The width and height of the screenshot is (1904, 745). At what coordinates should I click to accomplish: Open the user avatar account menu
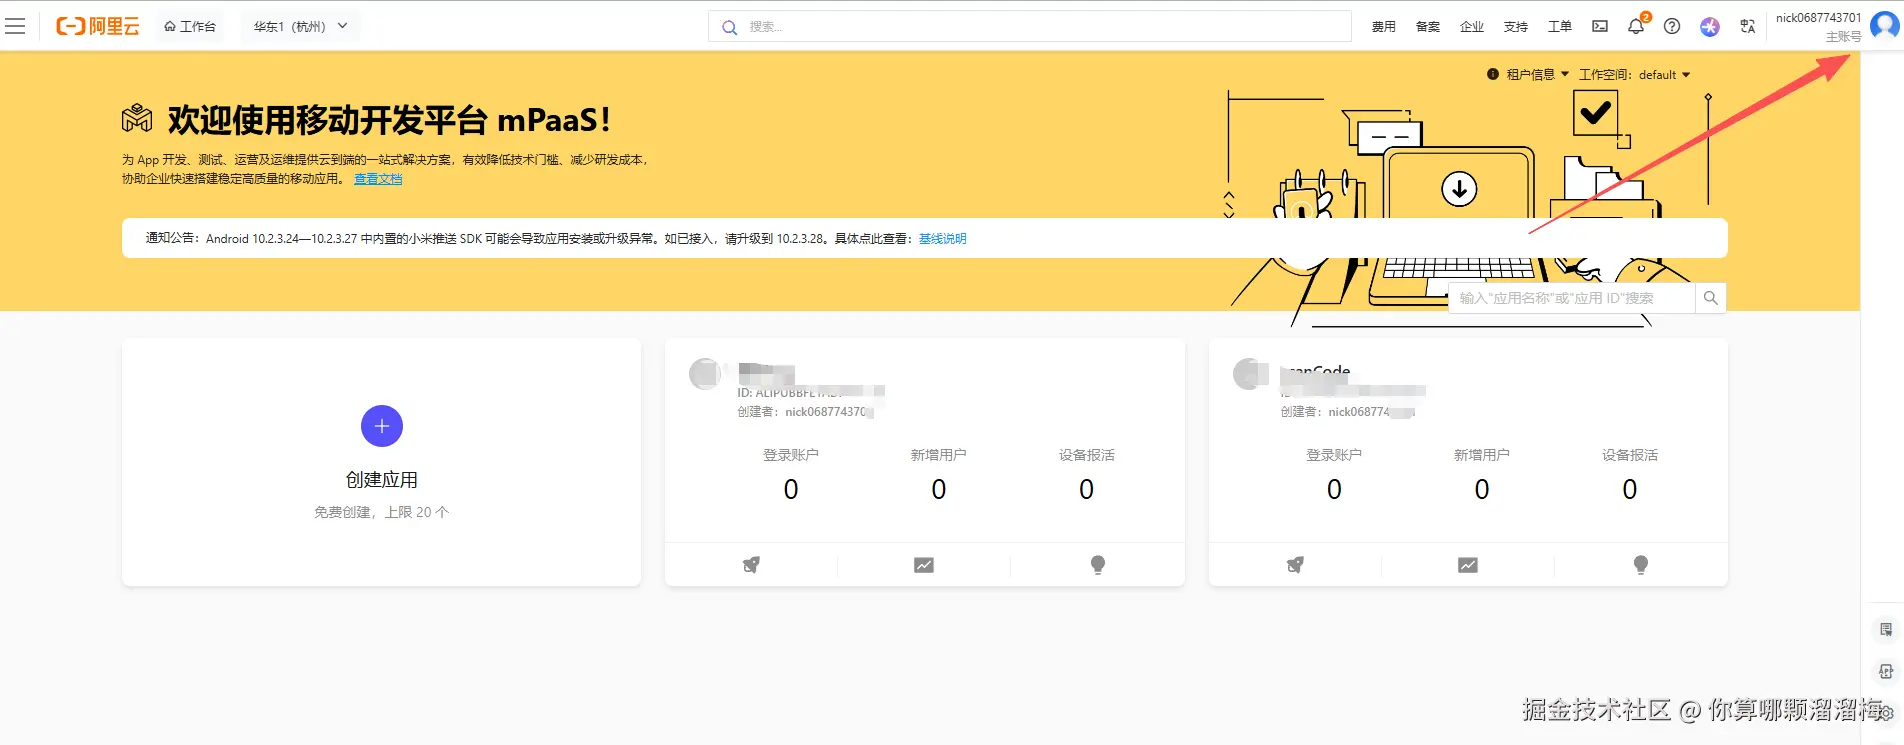pos(1885,26)
